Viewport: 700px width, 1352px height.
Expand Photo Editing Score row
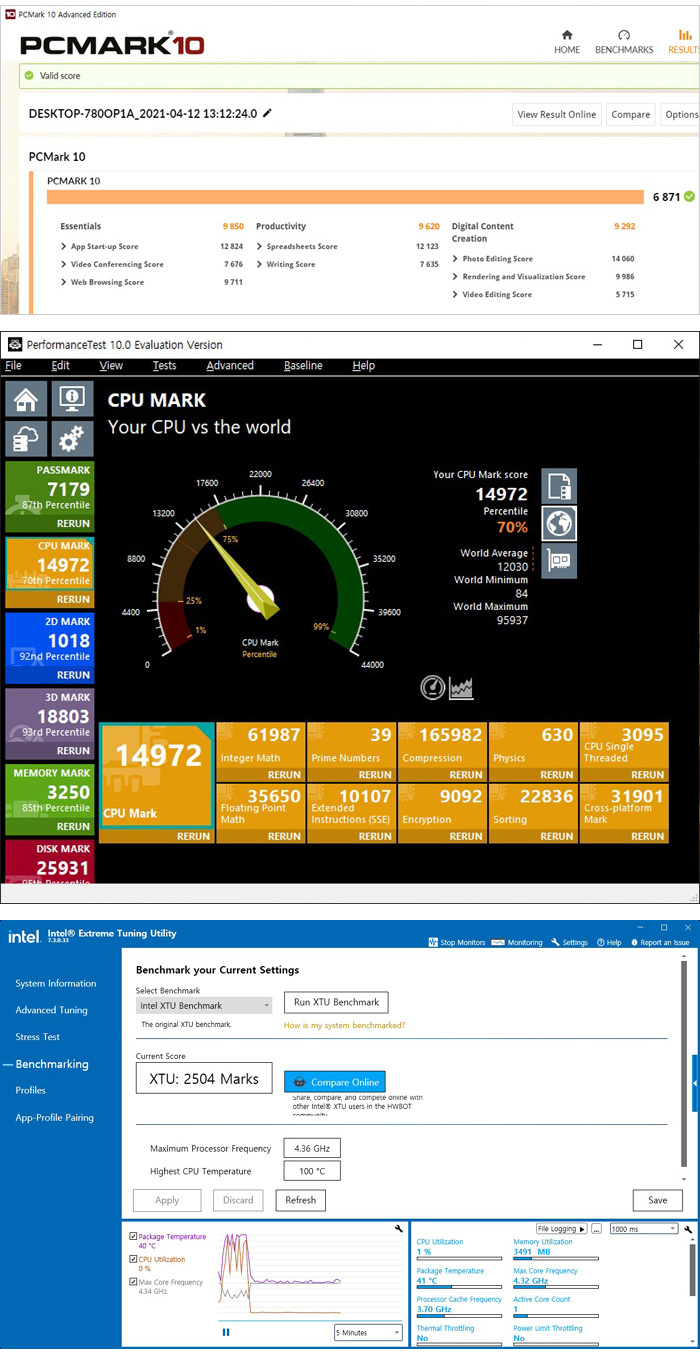(456, 258)
